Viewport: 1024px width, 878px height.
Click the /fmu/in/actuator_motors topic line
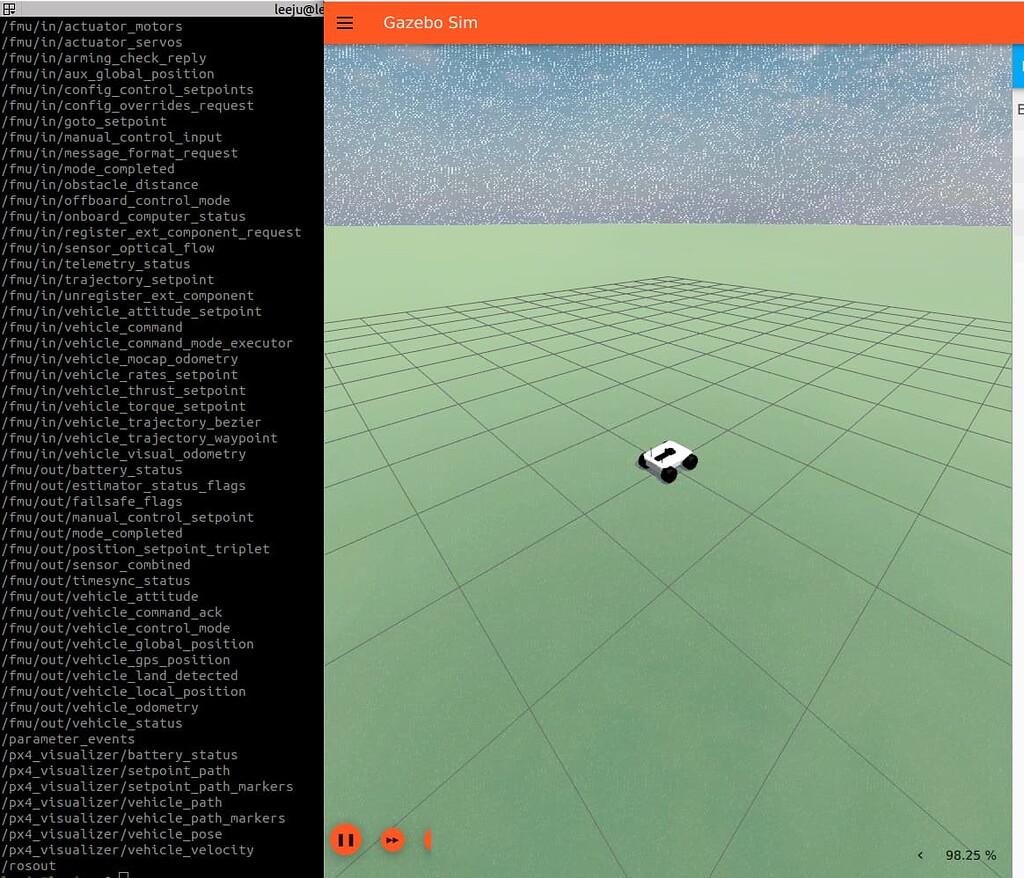pos(92,26)
